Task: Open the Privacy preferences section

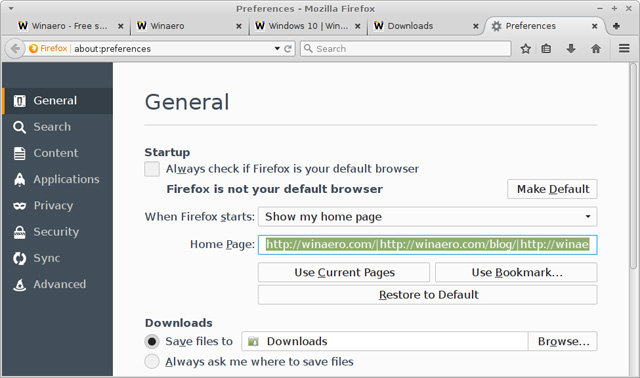Action: (58, 206)
